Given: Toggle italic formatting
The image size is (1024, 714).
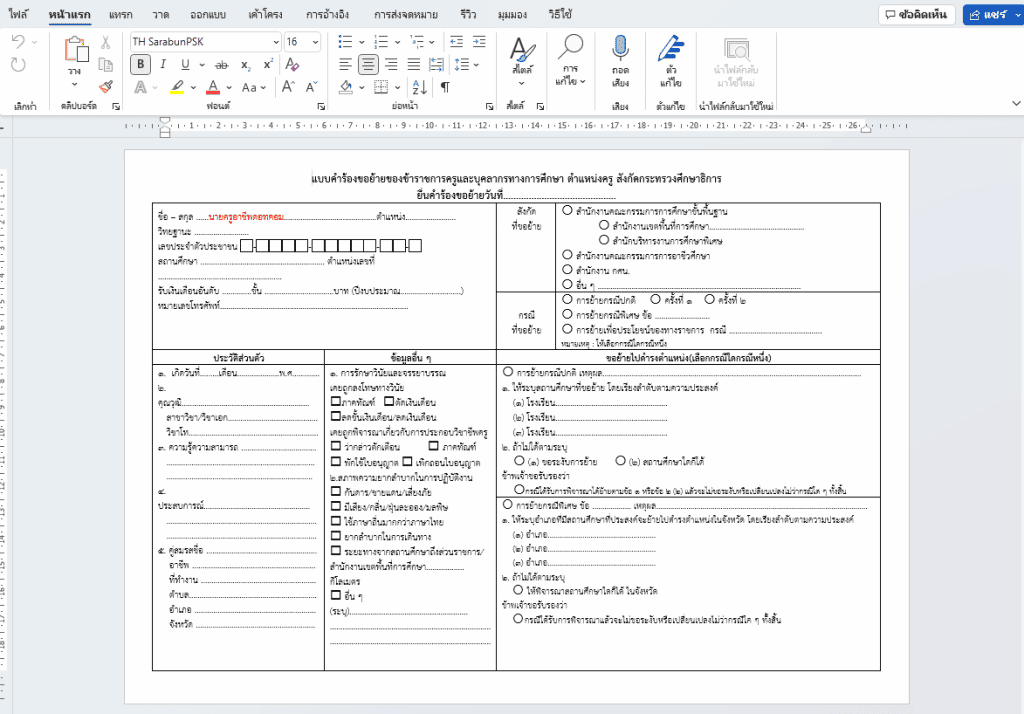Looking at the screenshot, I should click(163, 64).
